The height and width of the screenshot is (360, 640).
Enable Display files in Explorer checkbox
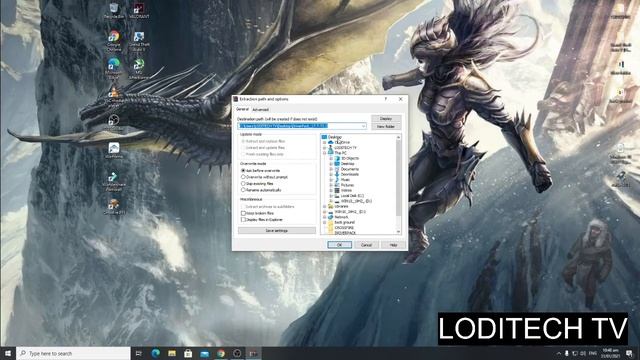(243, 220)
